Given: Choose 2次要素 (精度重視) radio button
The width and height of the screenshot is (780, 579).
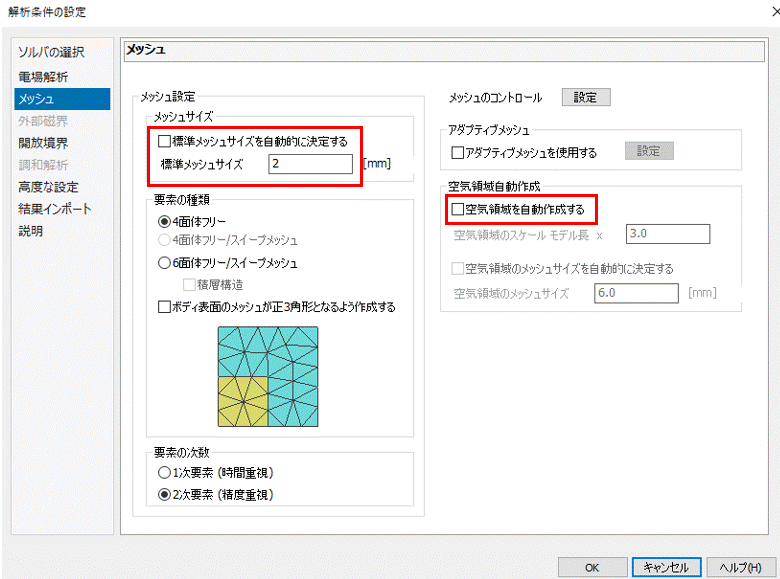Looking at the screenshot, I should coord(165,494).
